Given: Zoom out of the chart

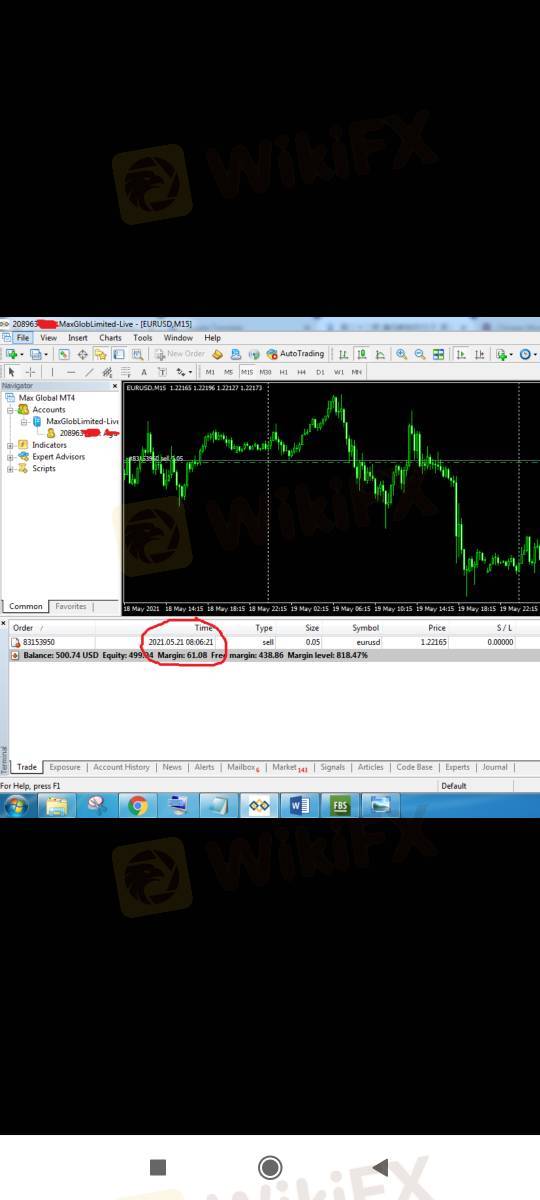Looking at the screenshot, I should 420,354.
